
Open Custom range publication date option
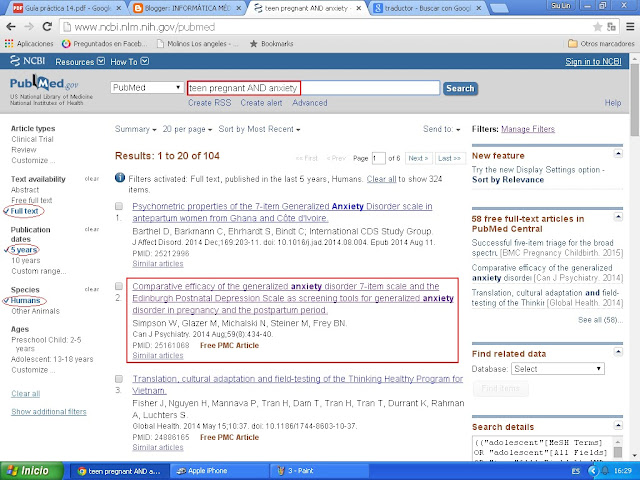pyautogui.click(x=38, y=271)
